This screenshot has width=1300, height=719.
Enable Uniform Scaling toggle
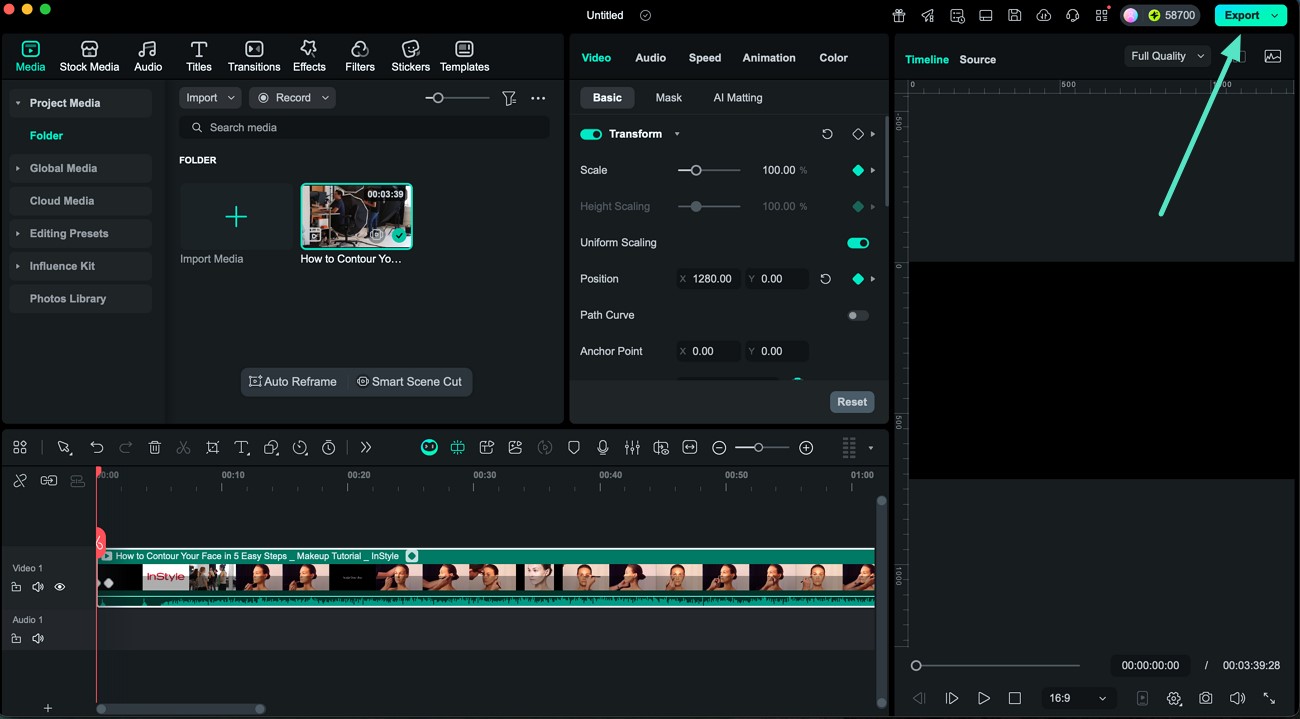tap(857, 242)
